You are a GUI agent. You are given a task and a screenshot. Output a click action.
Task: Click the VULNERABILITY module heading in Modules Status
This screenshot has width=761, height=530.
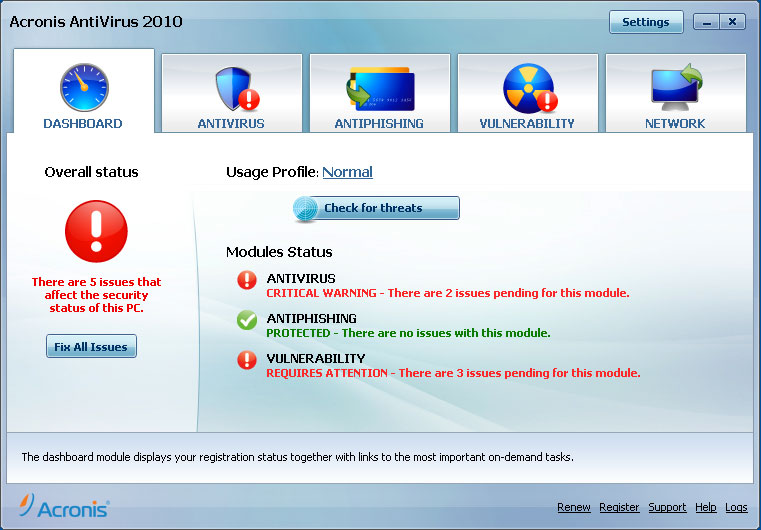(x=316, y=358)
